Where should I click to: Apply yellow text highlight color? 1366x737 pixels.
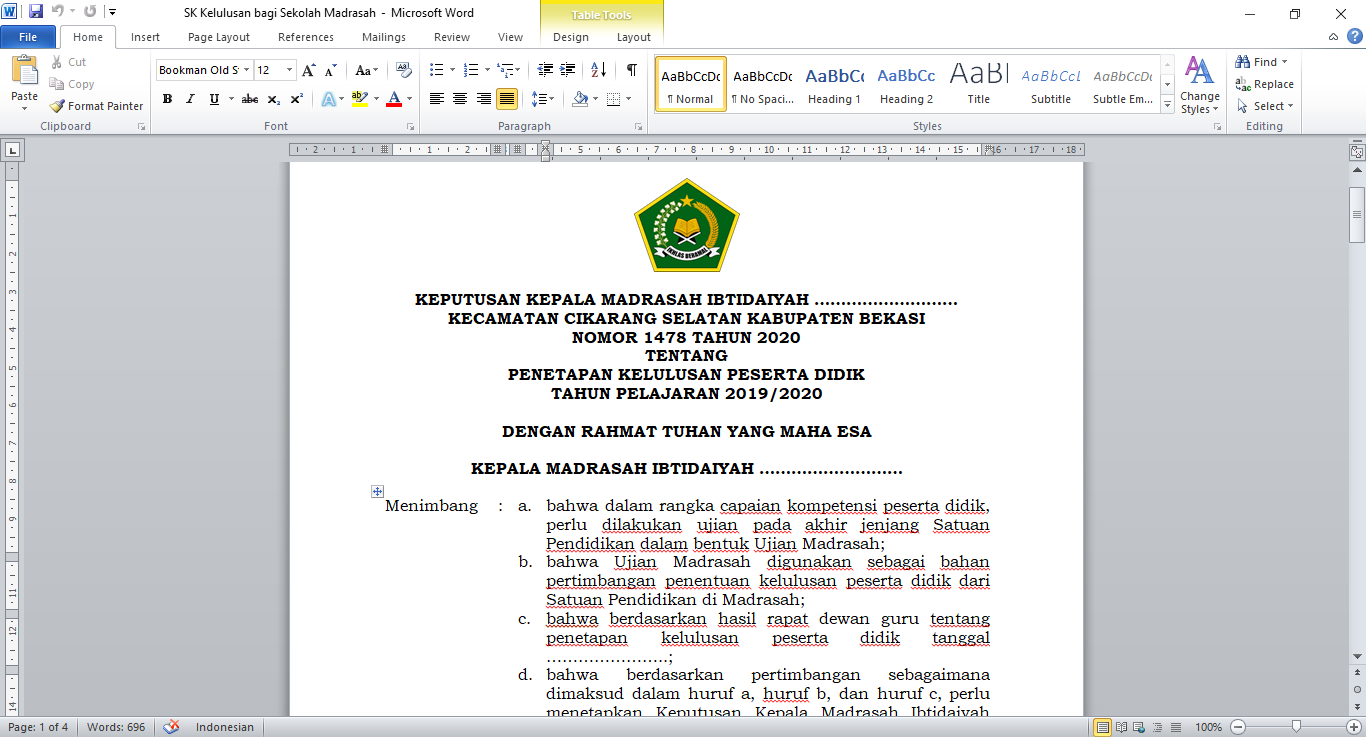360,96
